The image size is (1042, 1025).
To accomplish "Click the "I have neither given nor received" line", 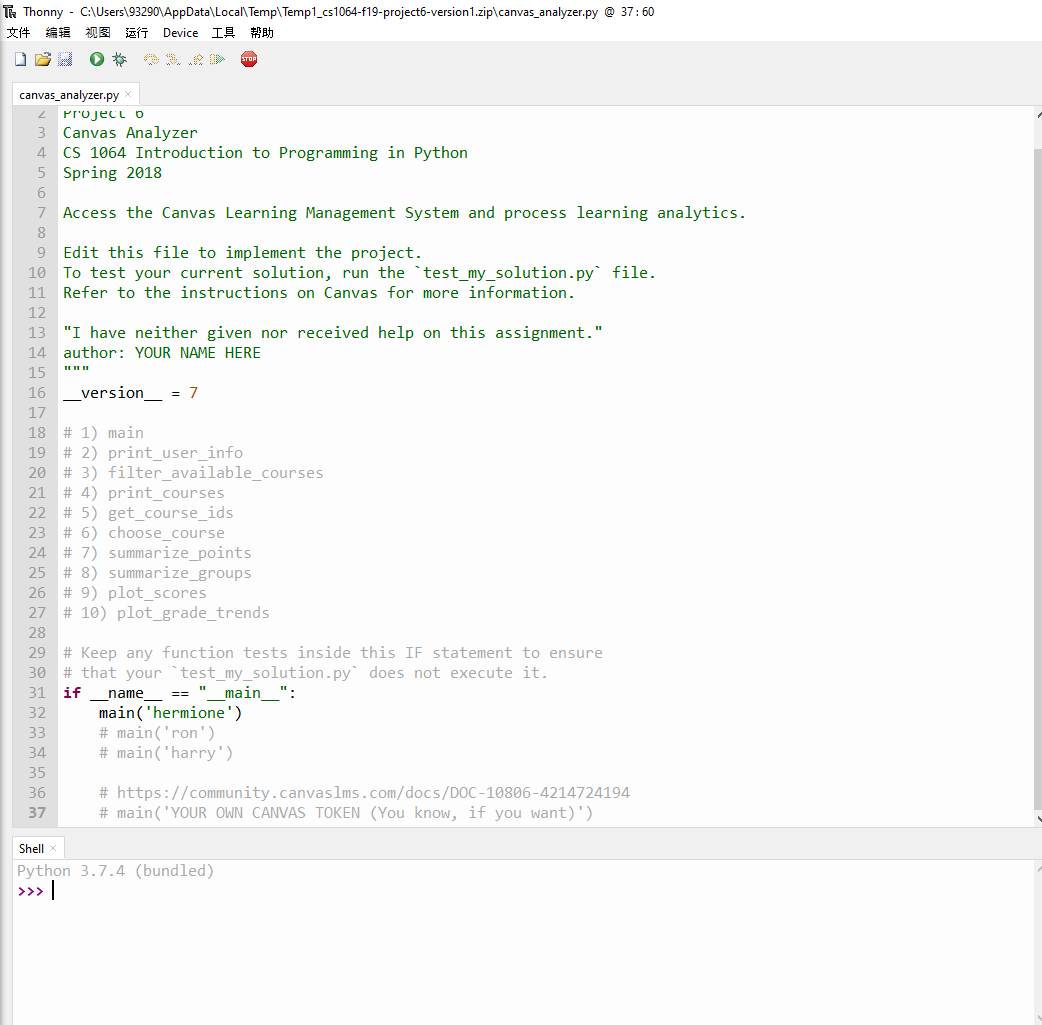I will (333, 333).
